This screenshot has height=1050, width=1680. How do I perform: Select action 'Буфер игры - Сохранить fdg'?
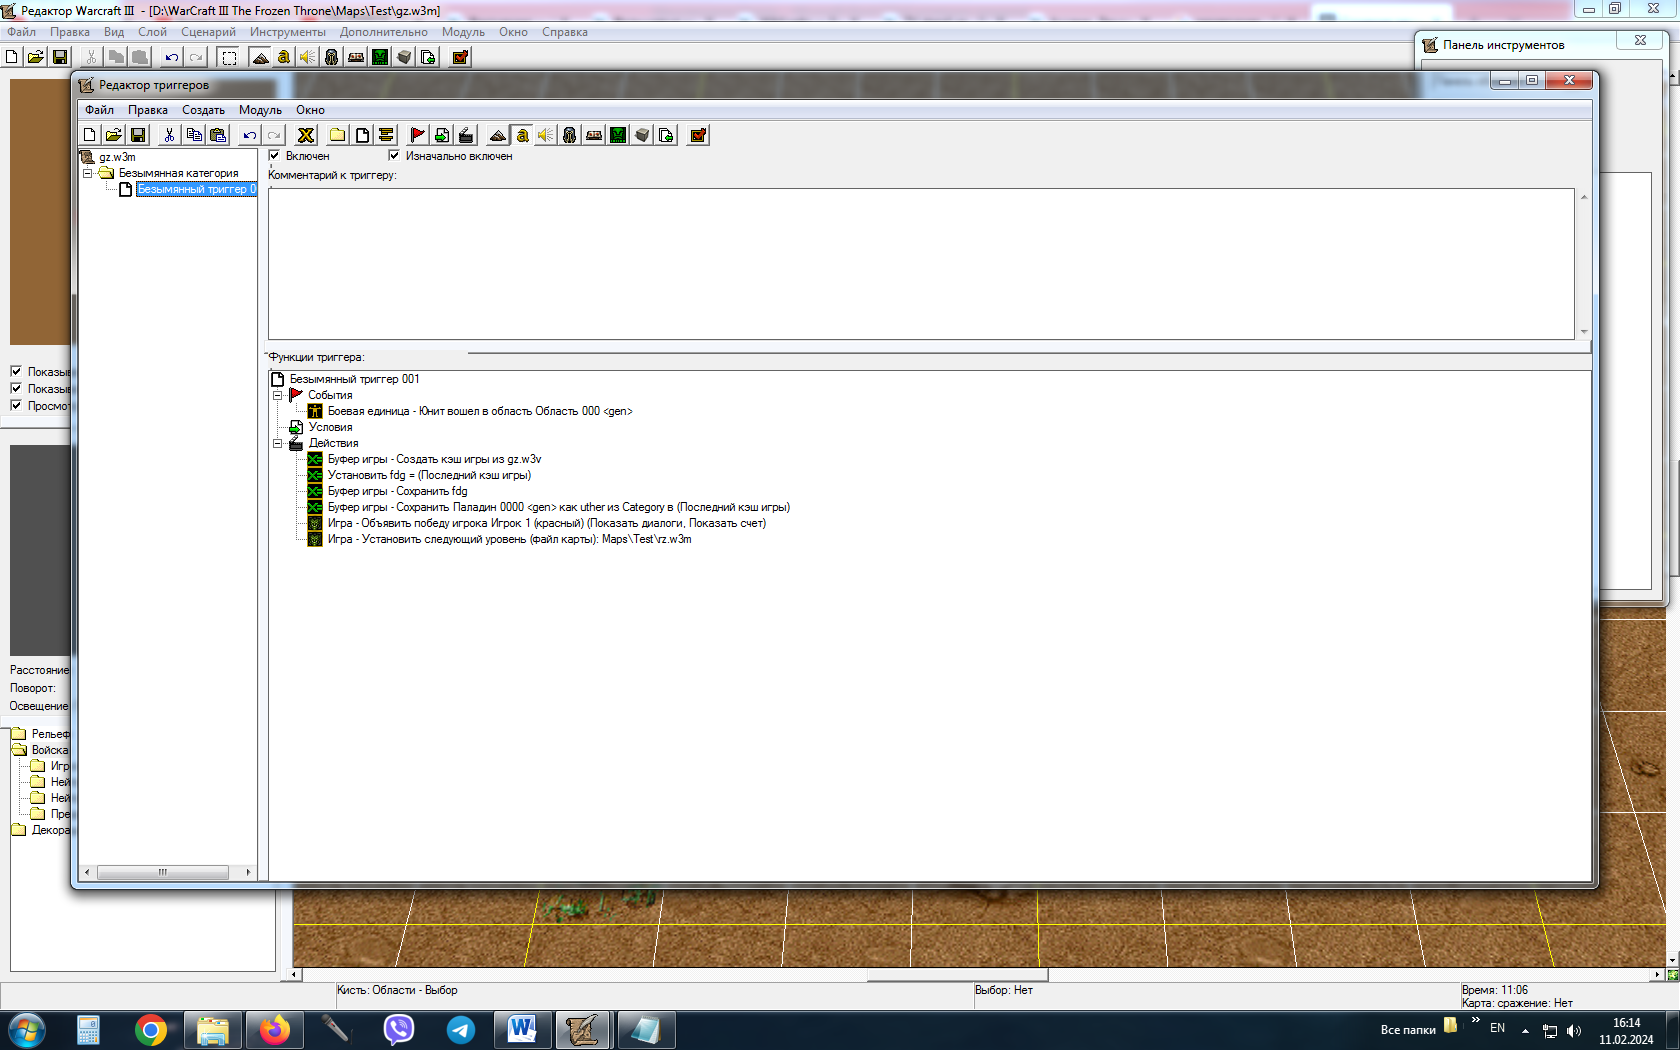397,491
